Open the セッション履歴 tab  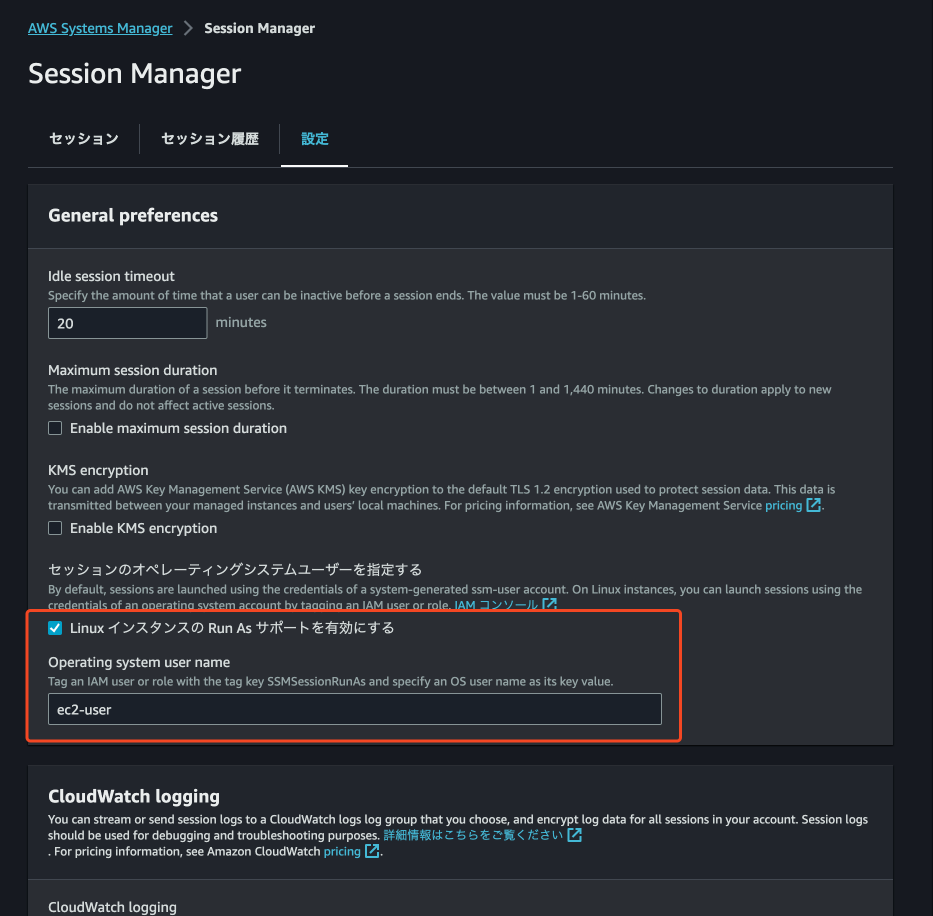[x=209, y=139]
